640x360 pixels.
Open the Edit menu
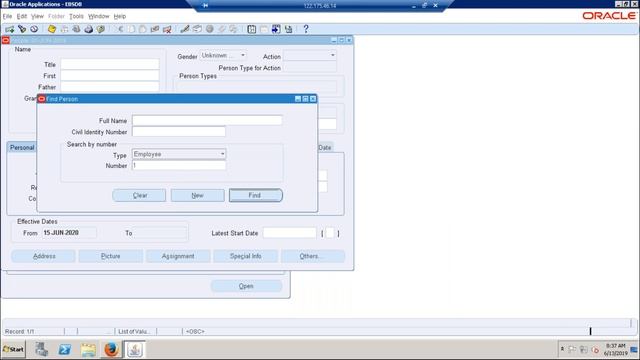pyautogui.click(x=22, y=16)
